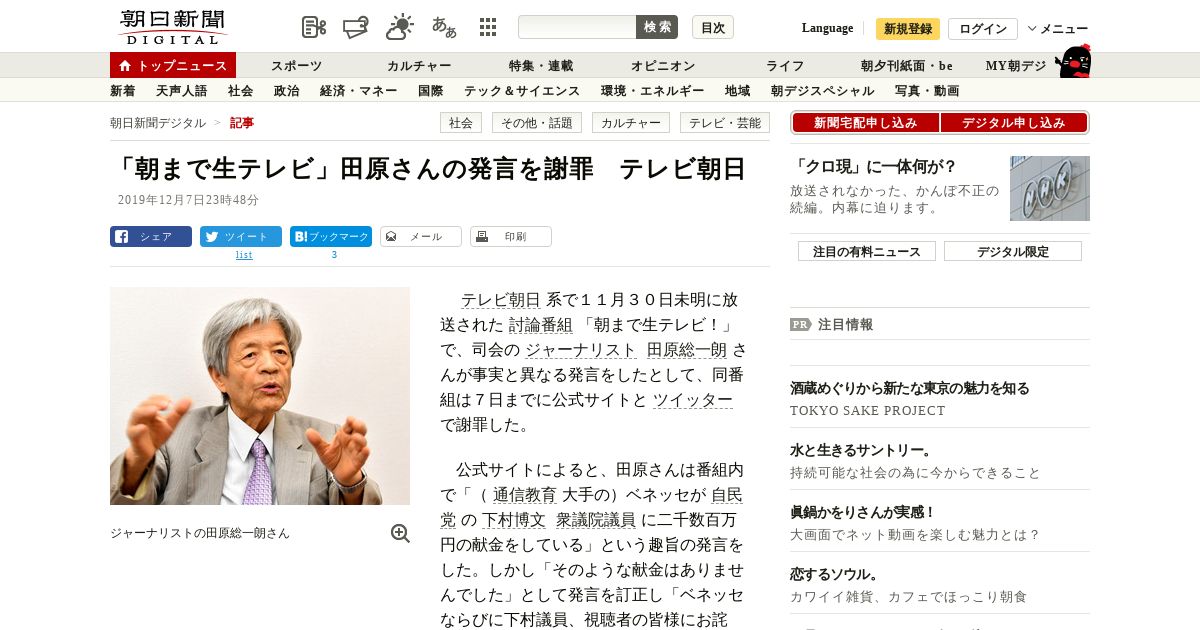
Task: Click 新聞宅配申し込み button
Action: tap(866, 123)
